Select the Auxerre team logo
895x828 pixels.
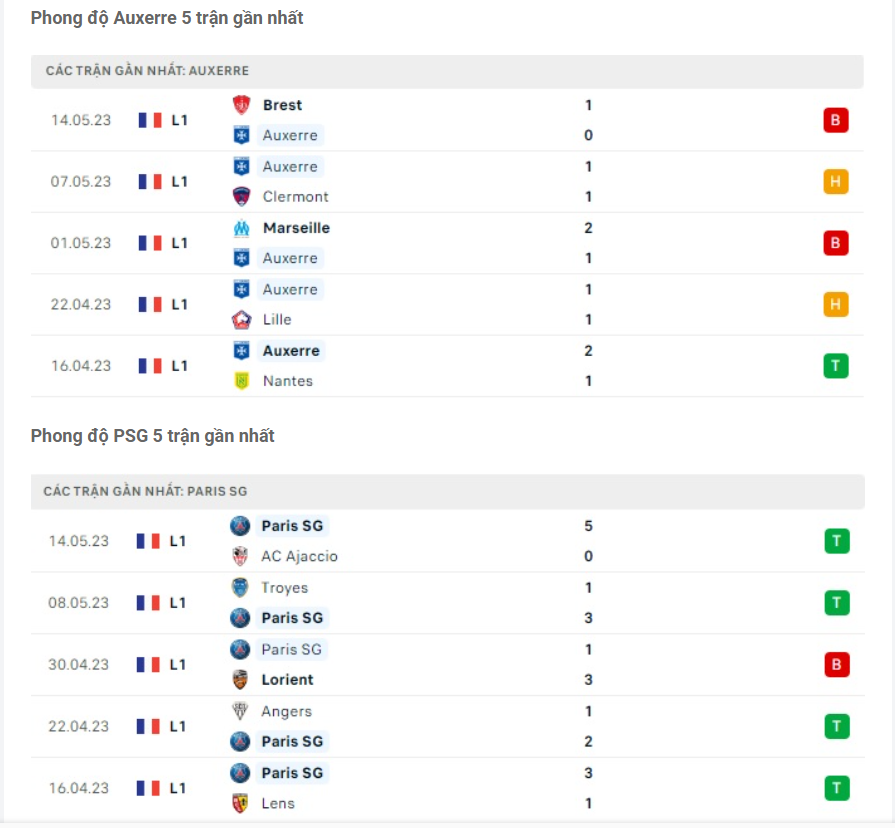point(240,135)
